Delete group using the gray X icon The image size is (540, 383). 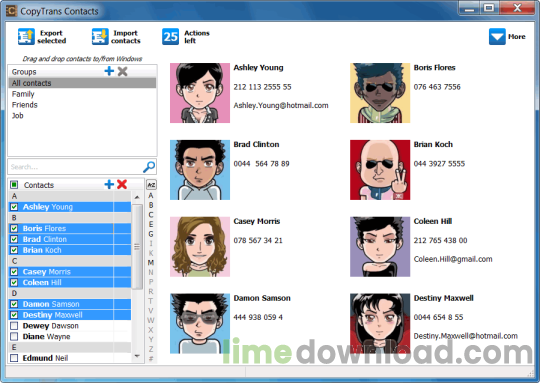pyautogui.click(x=122, y=71)
